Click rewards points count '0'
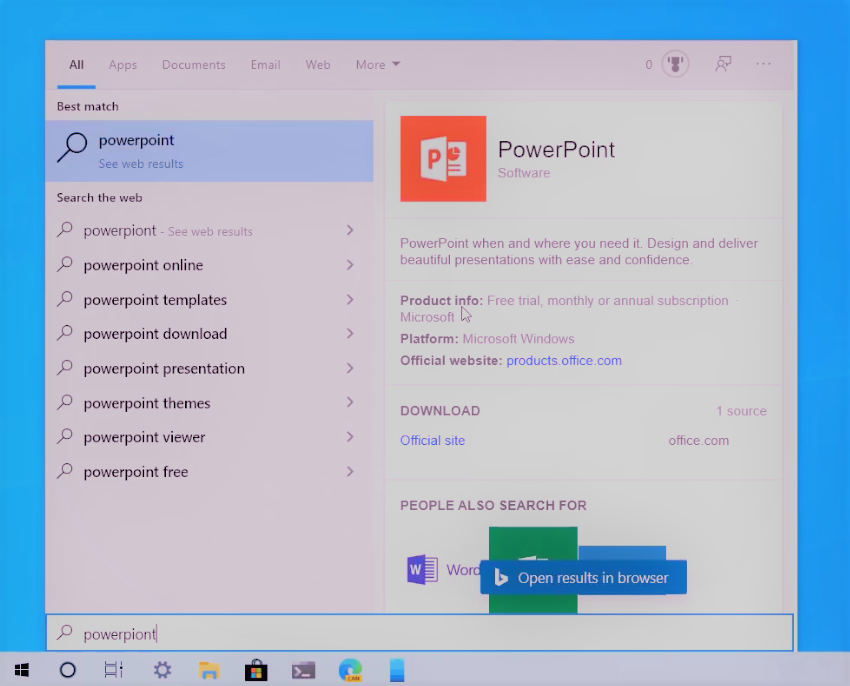The height and width of the screenshot is (686, 850). coord(648,65)
